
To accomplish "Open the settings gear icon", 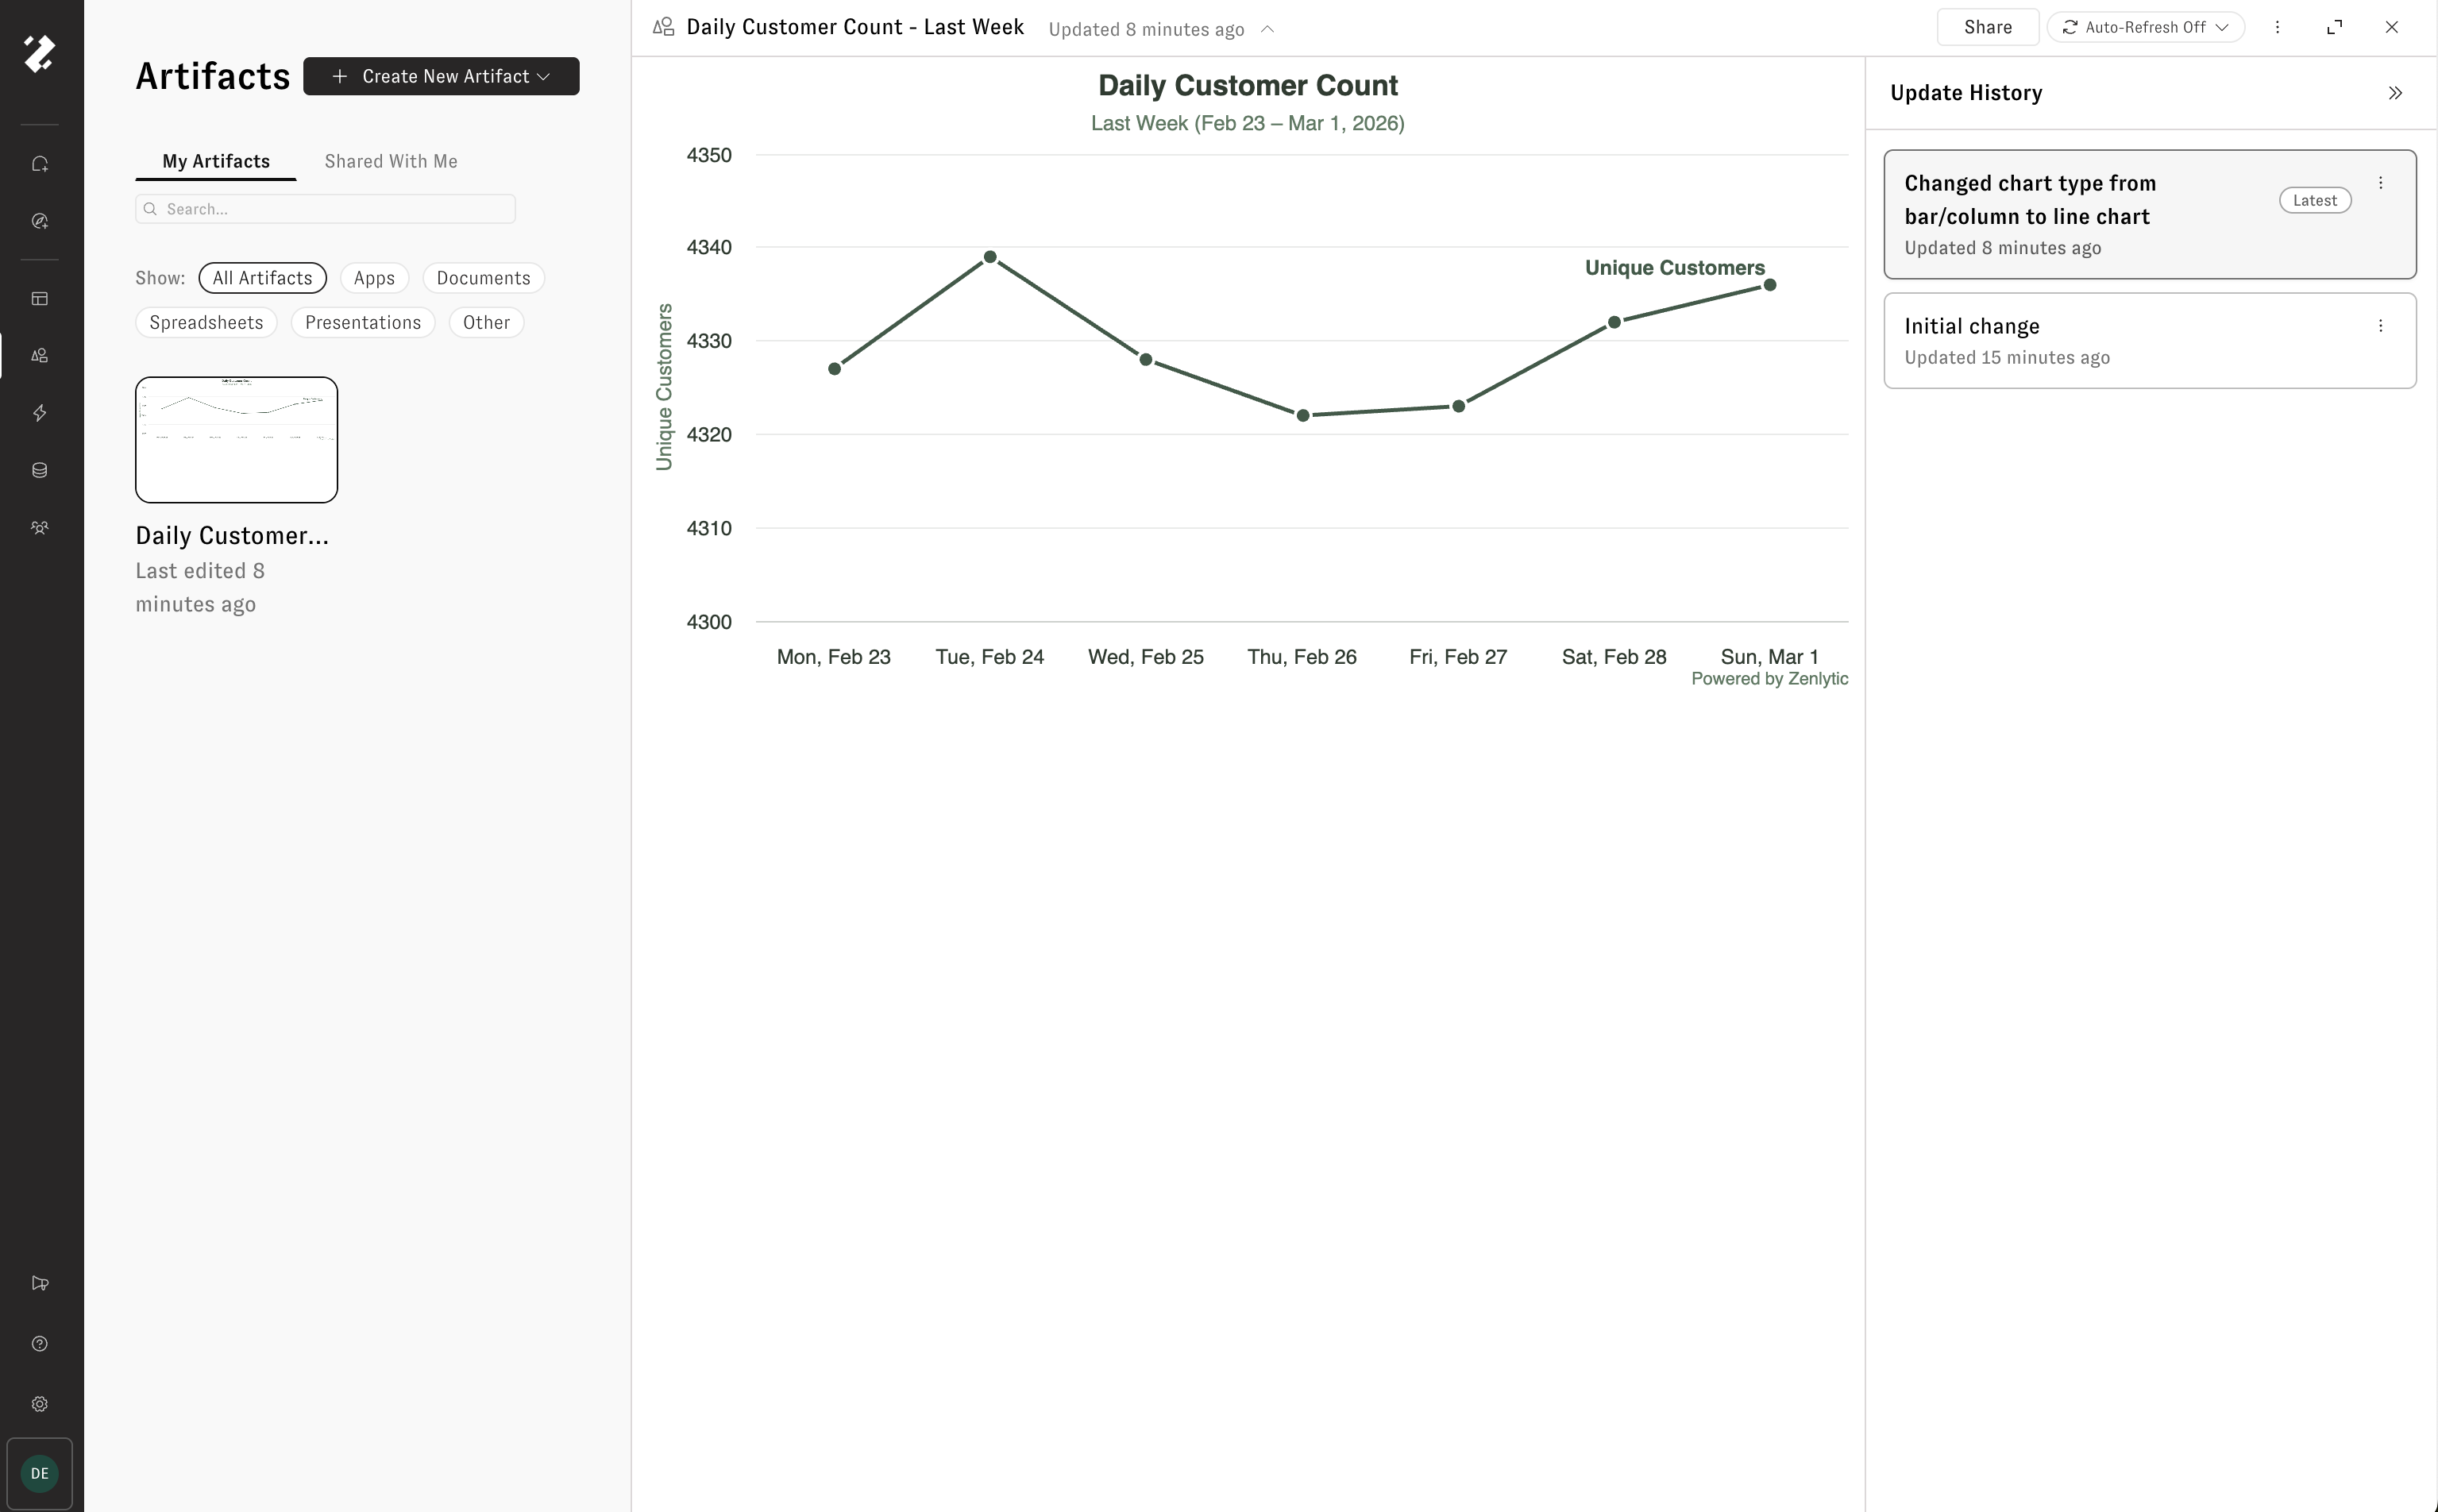I will [x=40, y=1403].
